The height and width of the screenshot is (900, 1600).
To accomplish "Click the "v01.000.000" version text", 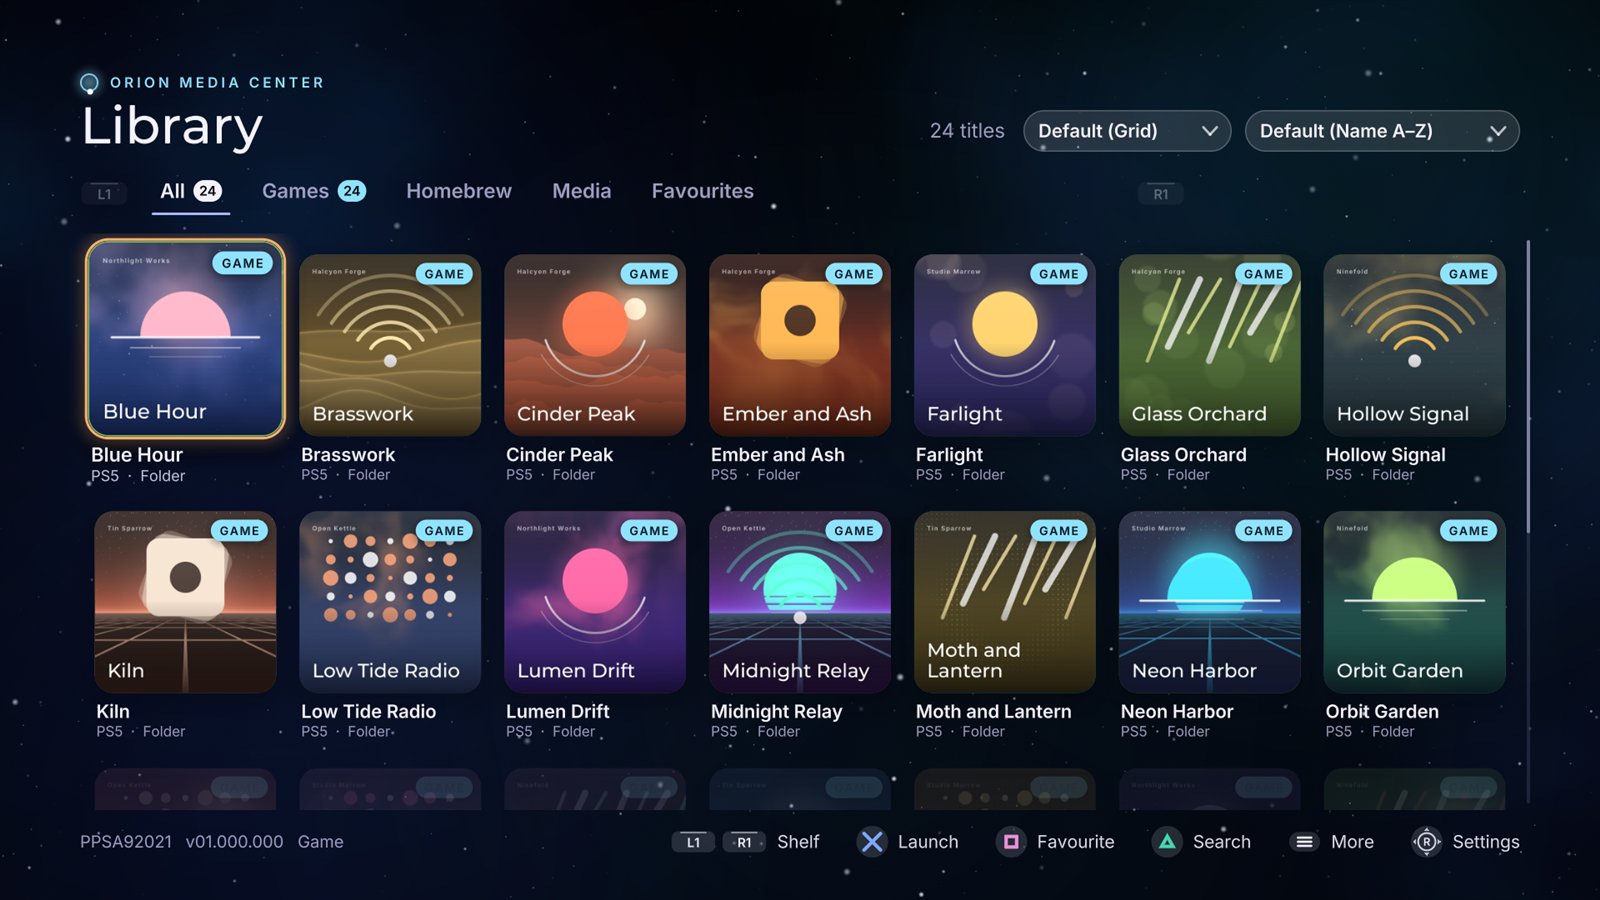I will click(234, 842).
